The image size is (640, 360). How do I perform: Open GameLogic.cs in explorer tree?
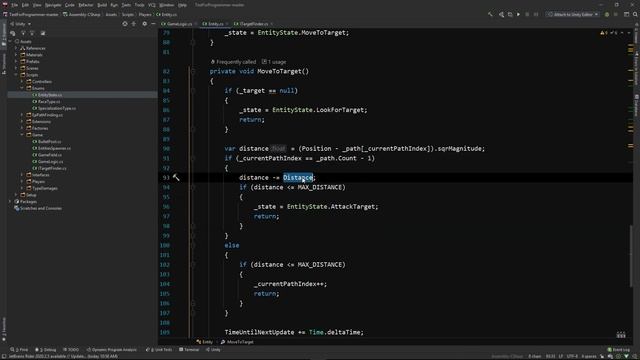coord(50,162)
